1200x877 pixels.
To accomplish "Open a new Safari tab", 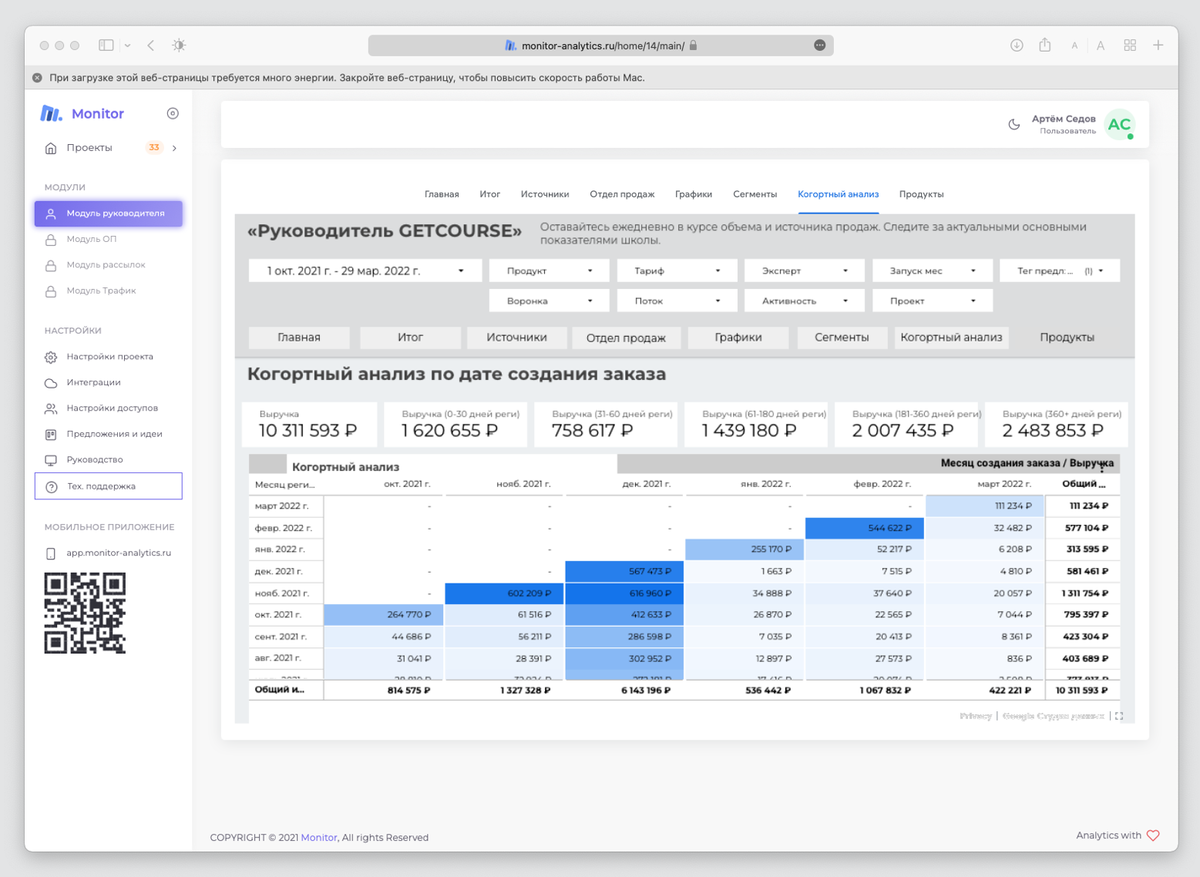I will coord(1158,45).
